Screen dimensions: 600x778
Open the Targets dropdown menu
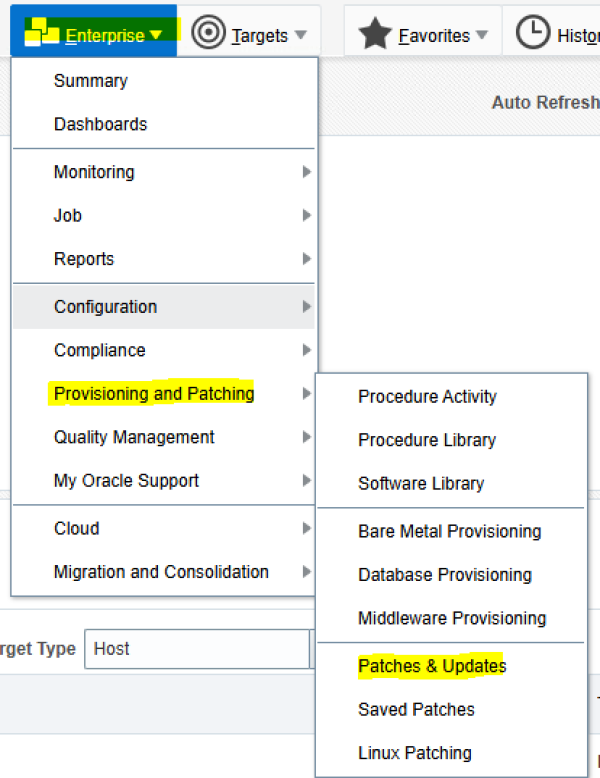coord(259,36)
